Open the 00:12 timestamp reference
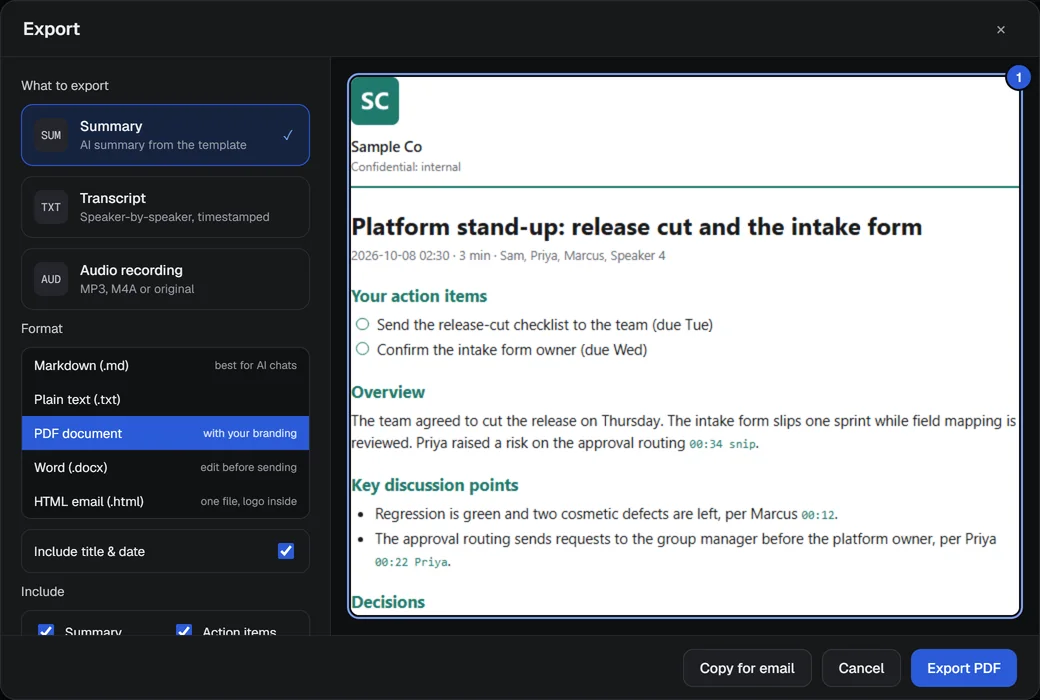This screenshot has height=700, width=1040. point(818,515)
